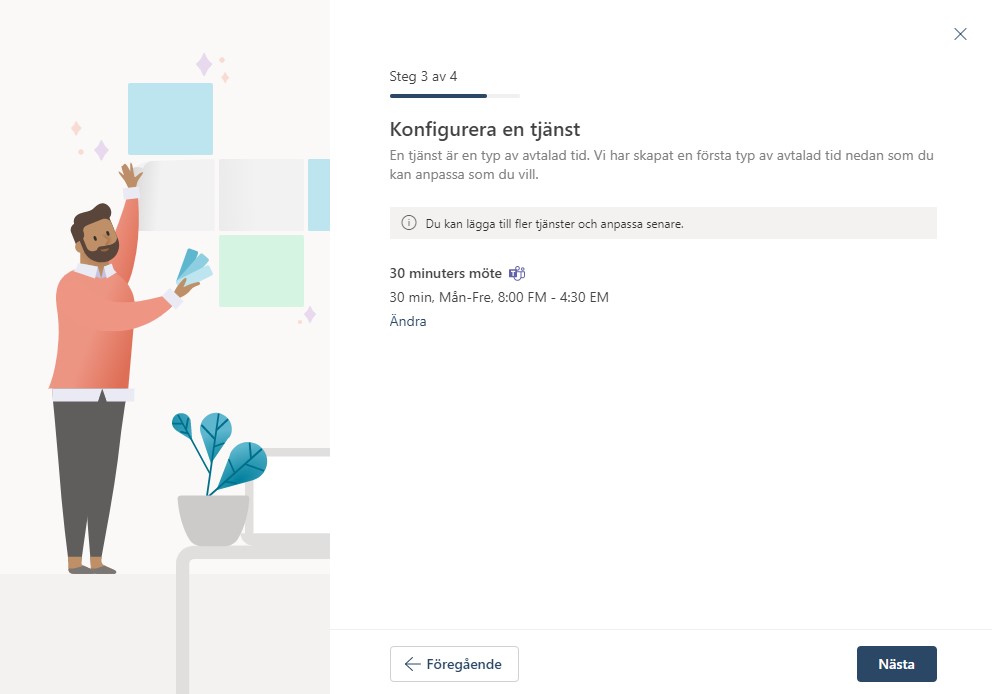Go to the next step with Nästa
Screen dimensions: 992x694
point(896,664)
